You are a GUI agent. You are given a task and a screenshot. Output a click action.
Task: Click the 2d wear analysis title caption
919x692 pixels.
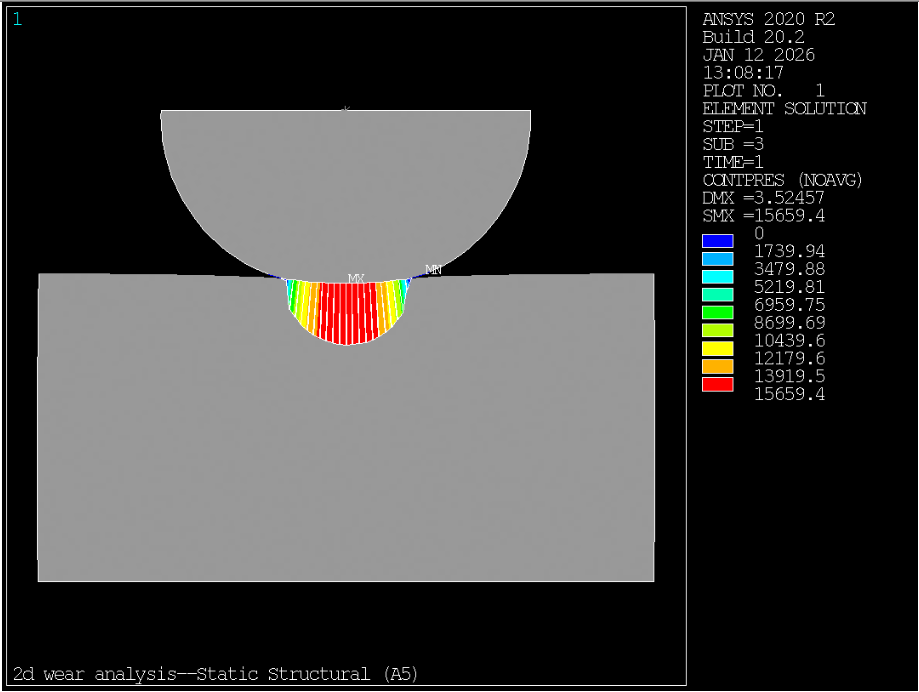(215, 674)
